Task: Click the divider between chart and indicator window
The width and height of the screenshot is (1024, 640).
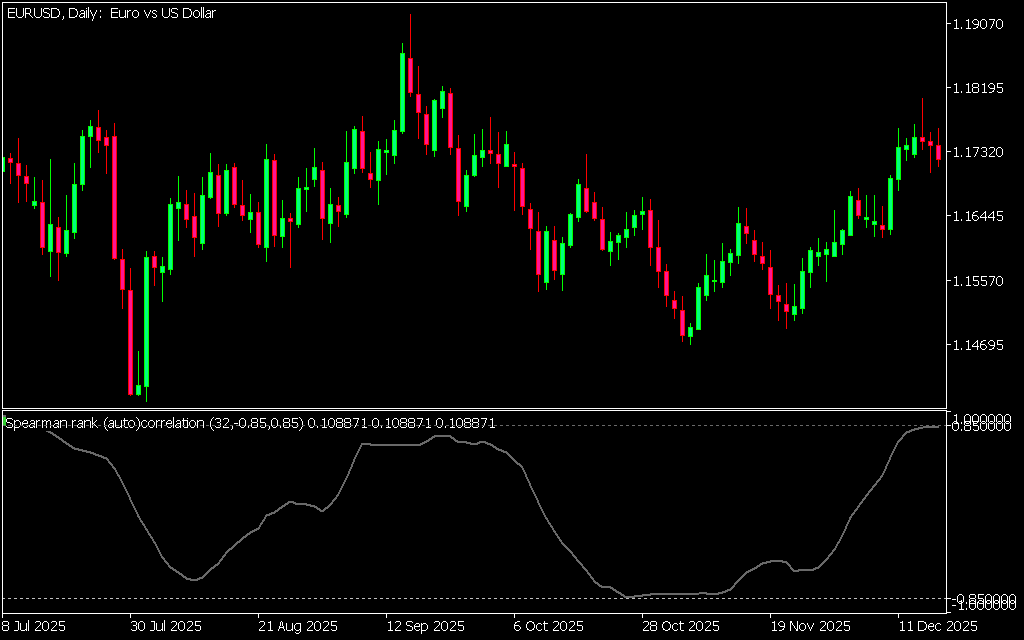Action: pyautogui.click(x=474, y=409)
